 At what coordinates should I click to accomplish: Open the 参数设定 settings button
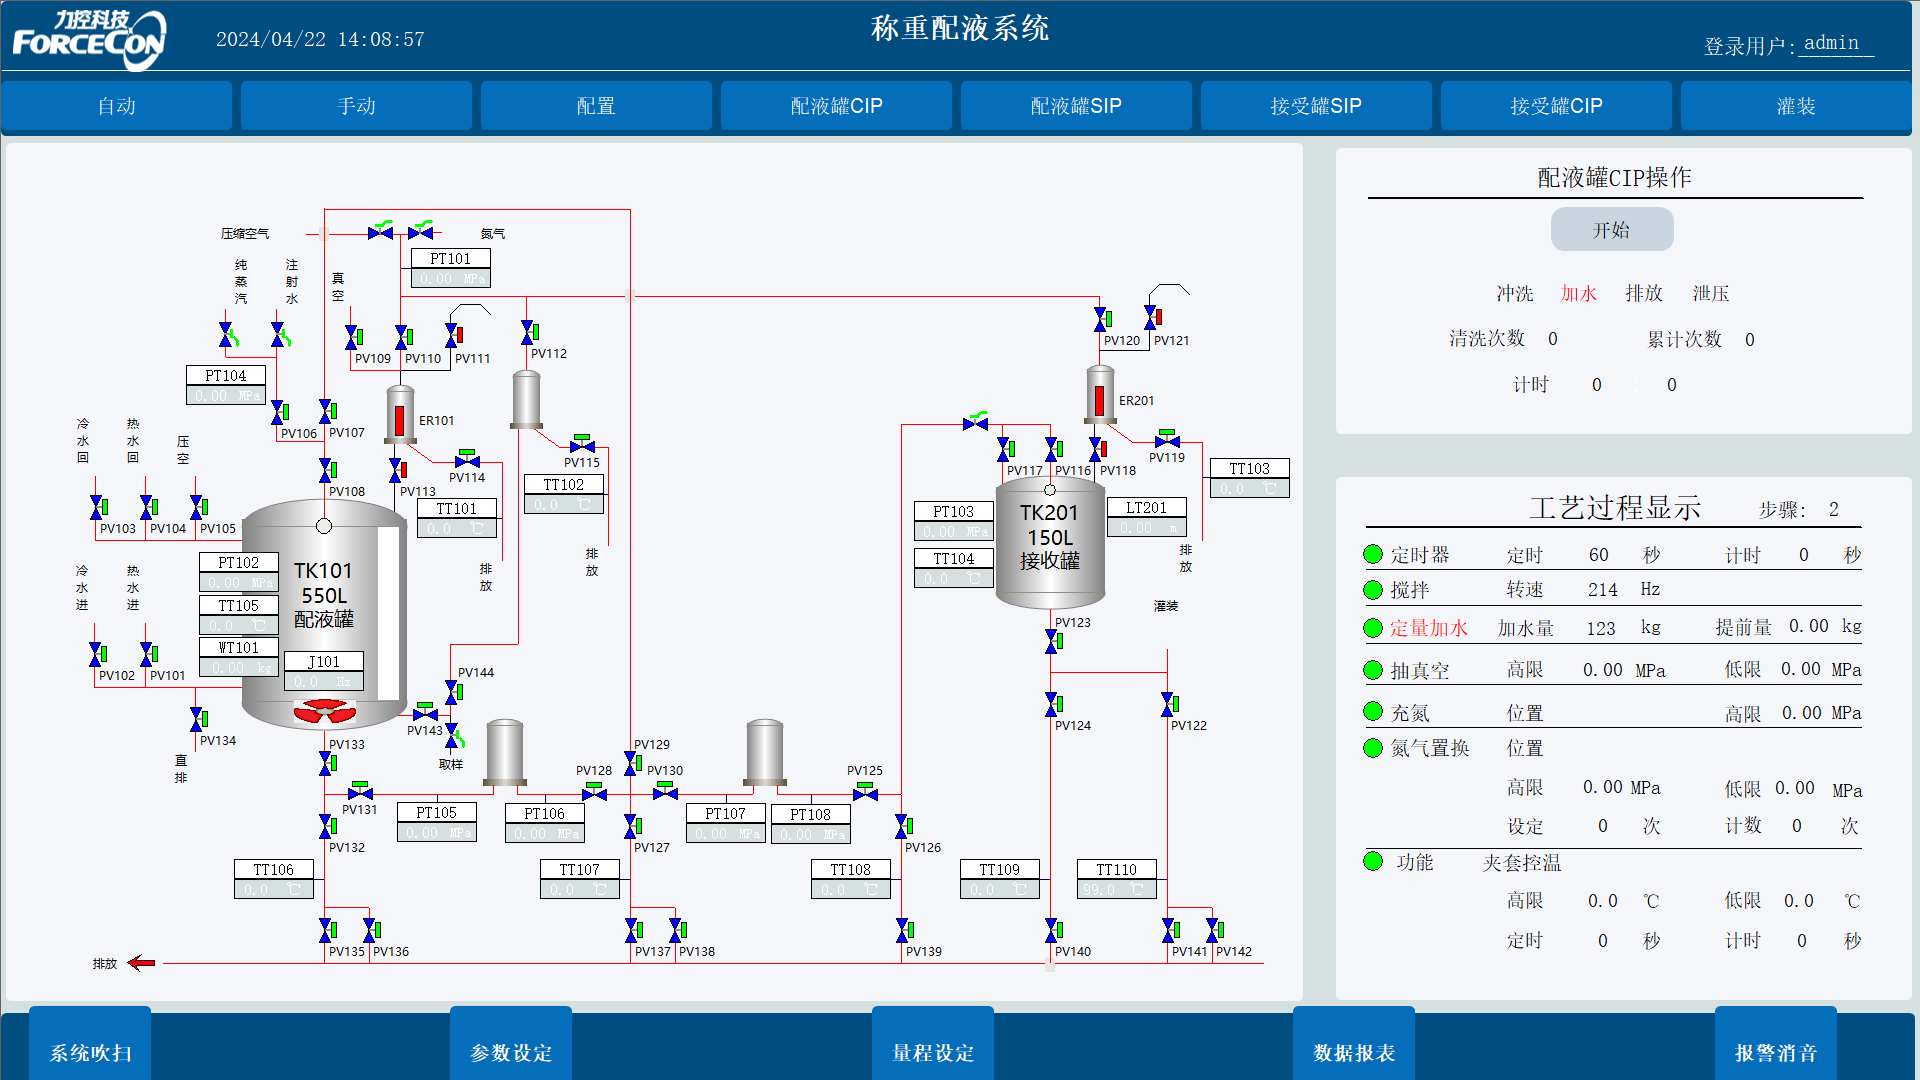coord(511,1052)
